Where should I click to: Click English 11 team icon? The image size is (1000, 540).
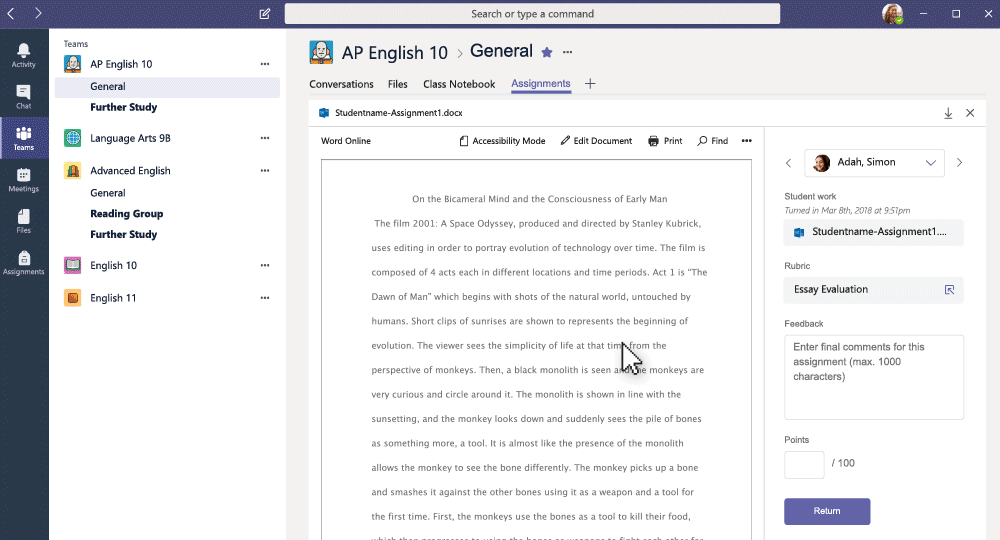[x=73, y=298]
